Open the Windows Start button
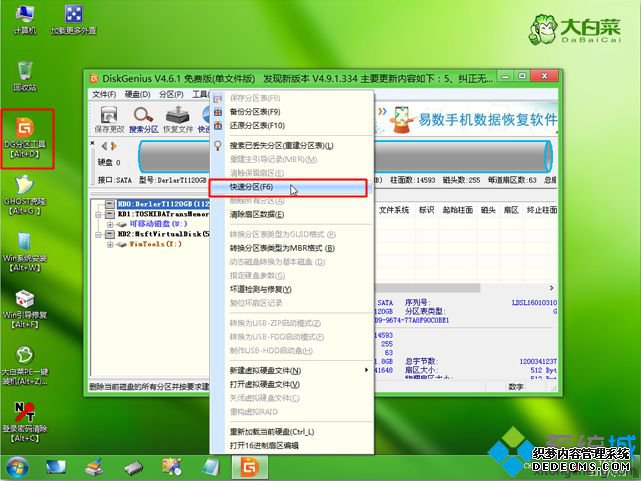Image resolution: width=641 pixels, height=481 pixels. coord(16,468)
